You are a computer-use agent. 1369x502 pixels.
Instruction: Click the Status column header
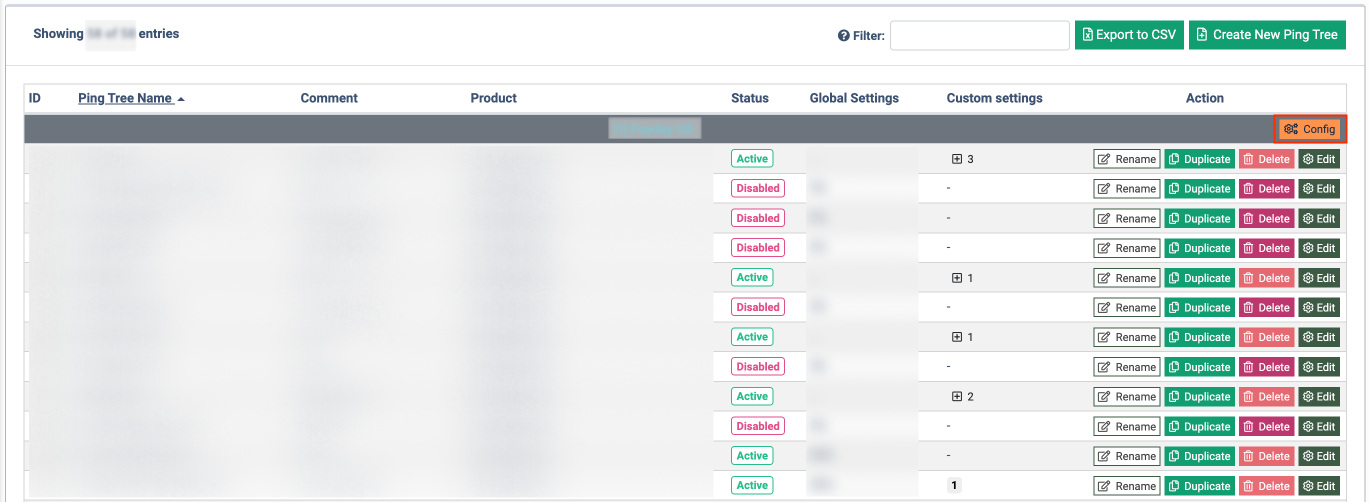(750, 98)
